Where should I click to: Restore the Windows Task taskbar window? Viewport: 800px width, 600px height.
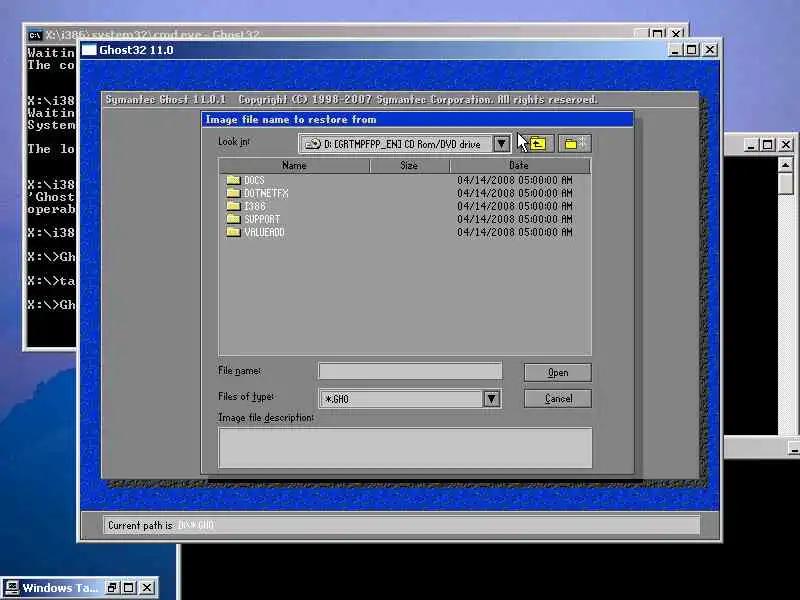[x=111, y=588]
